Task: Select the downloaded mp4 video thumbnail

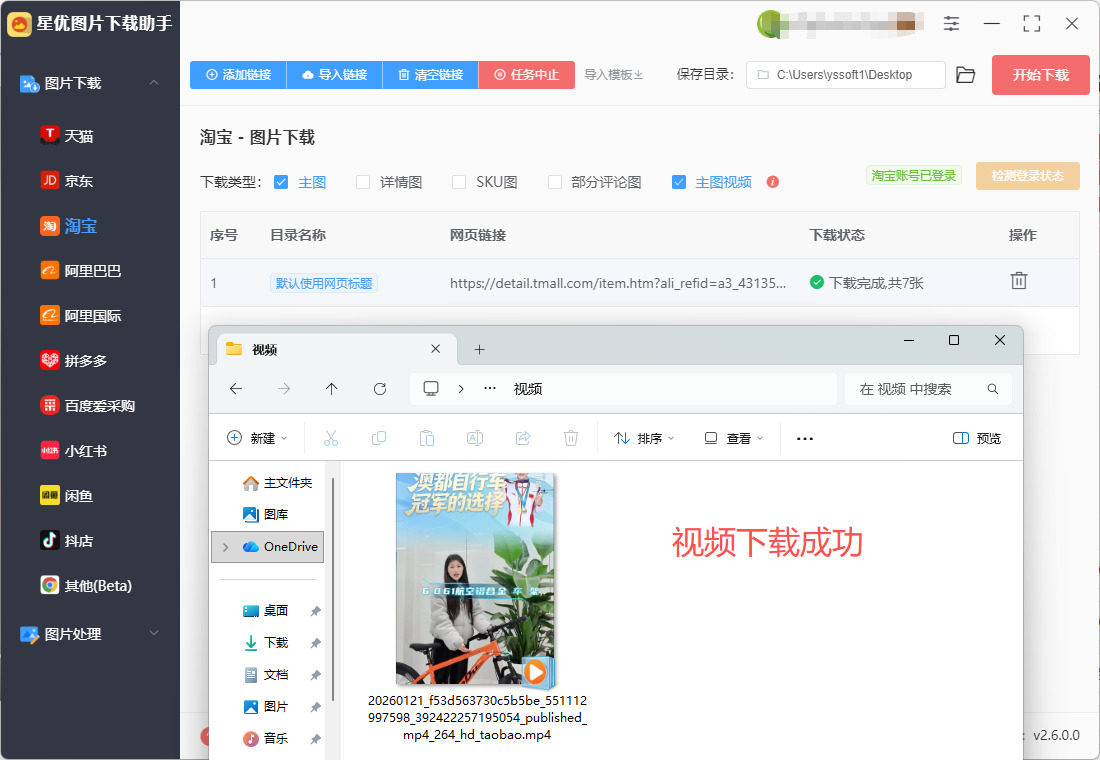Action: tap(476, 580)
